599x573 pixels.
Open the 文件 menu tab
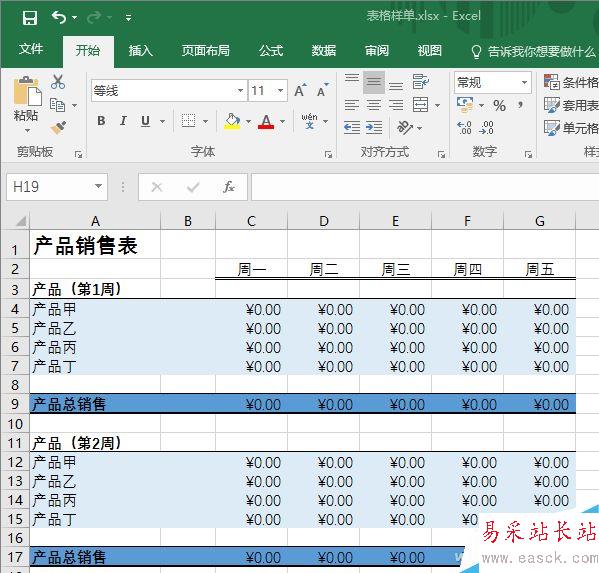point(31,49)
